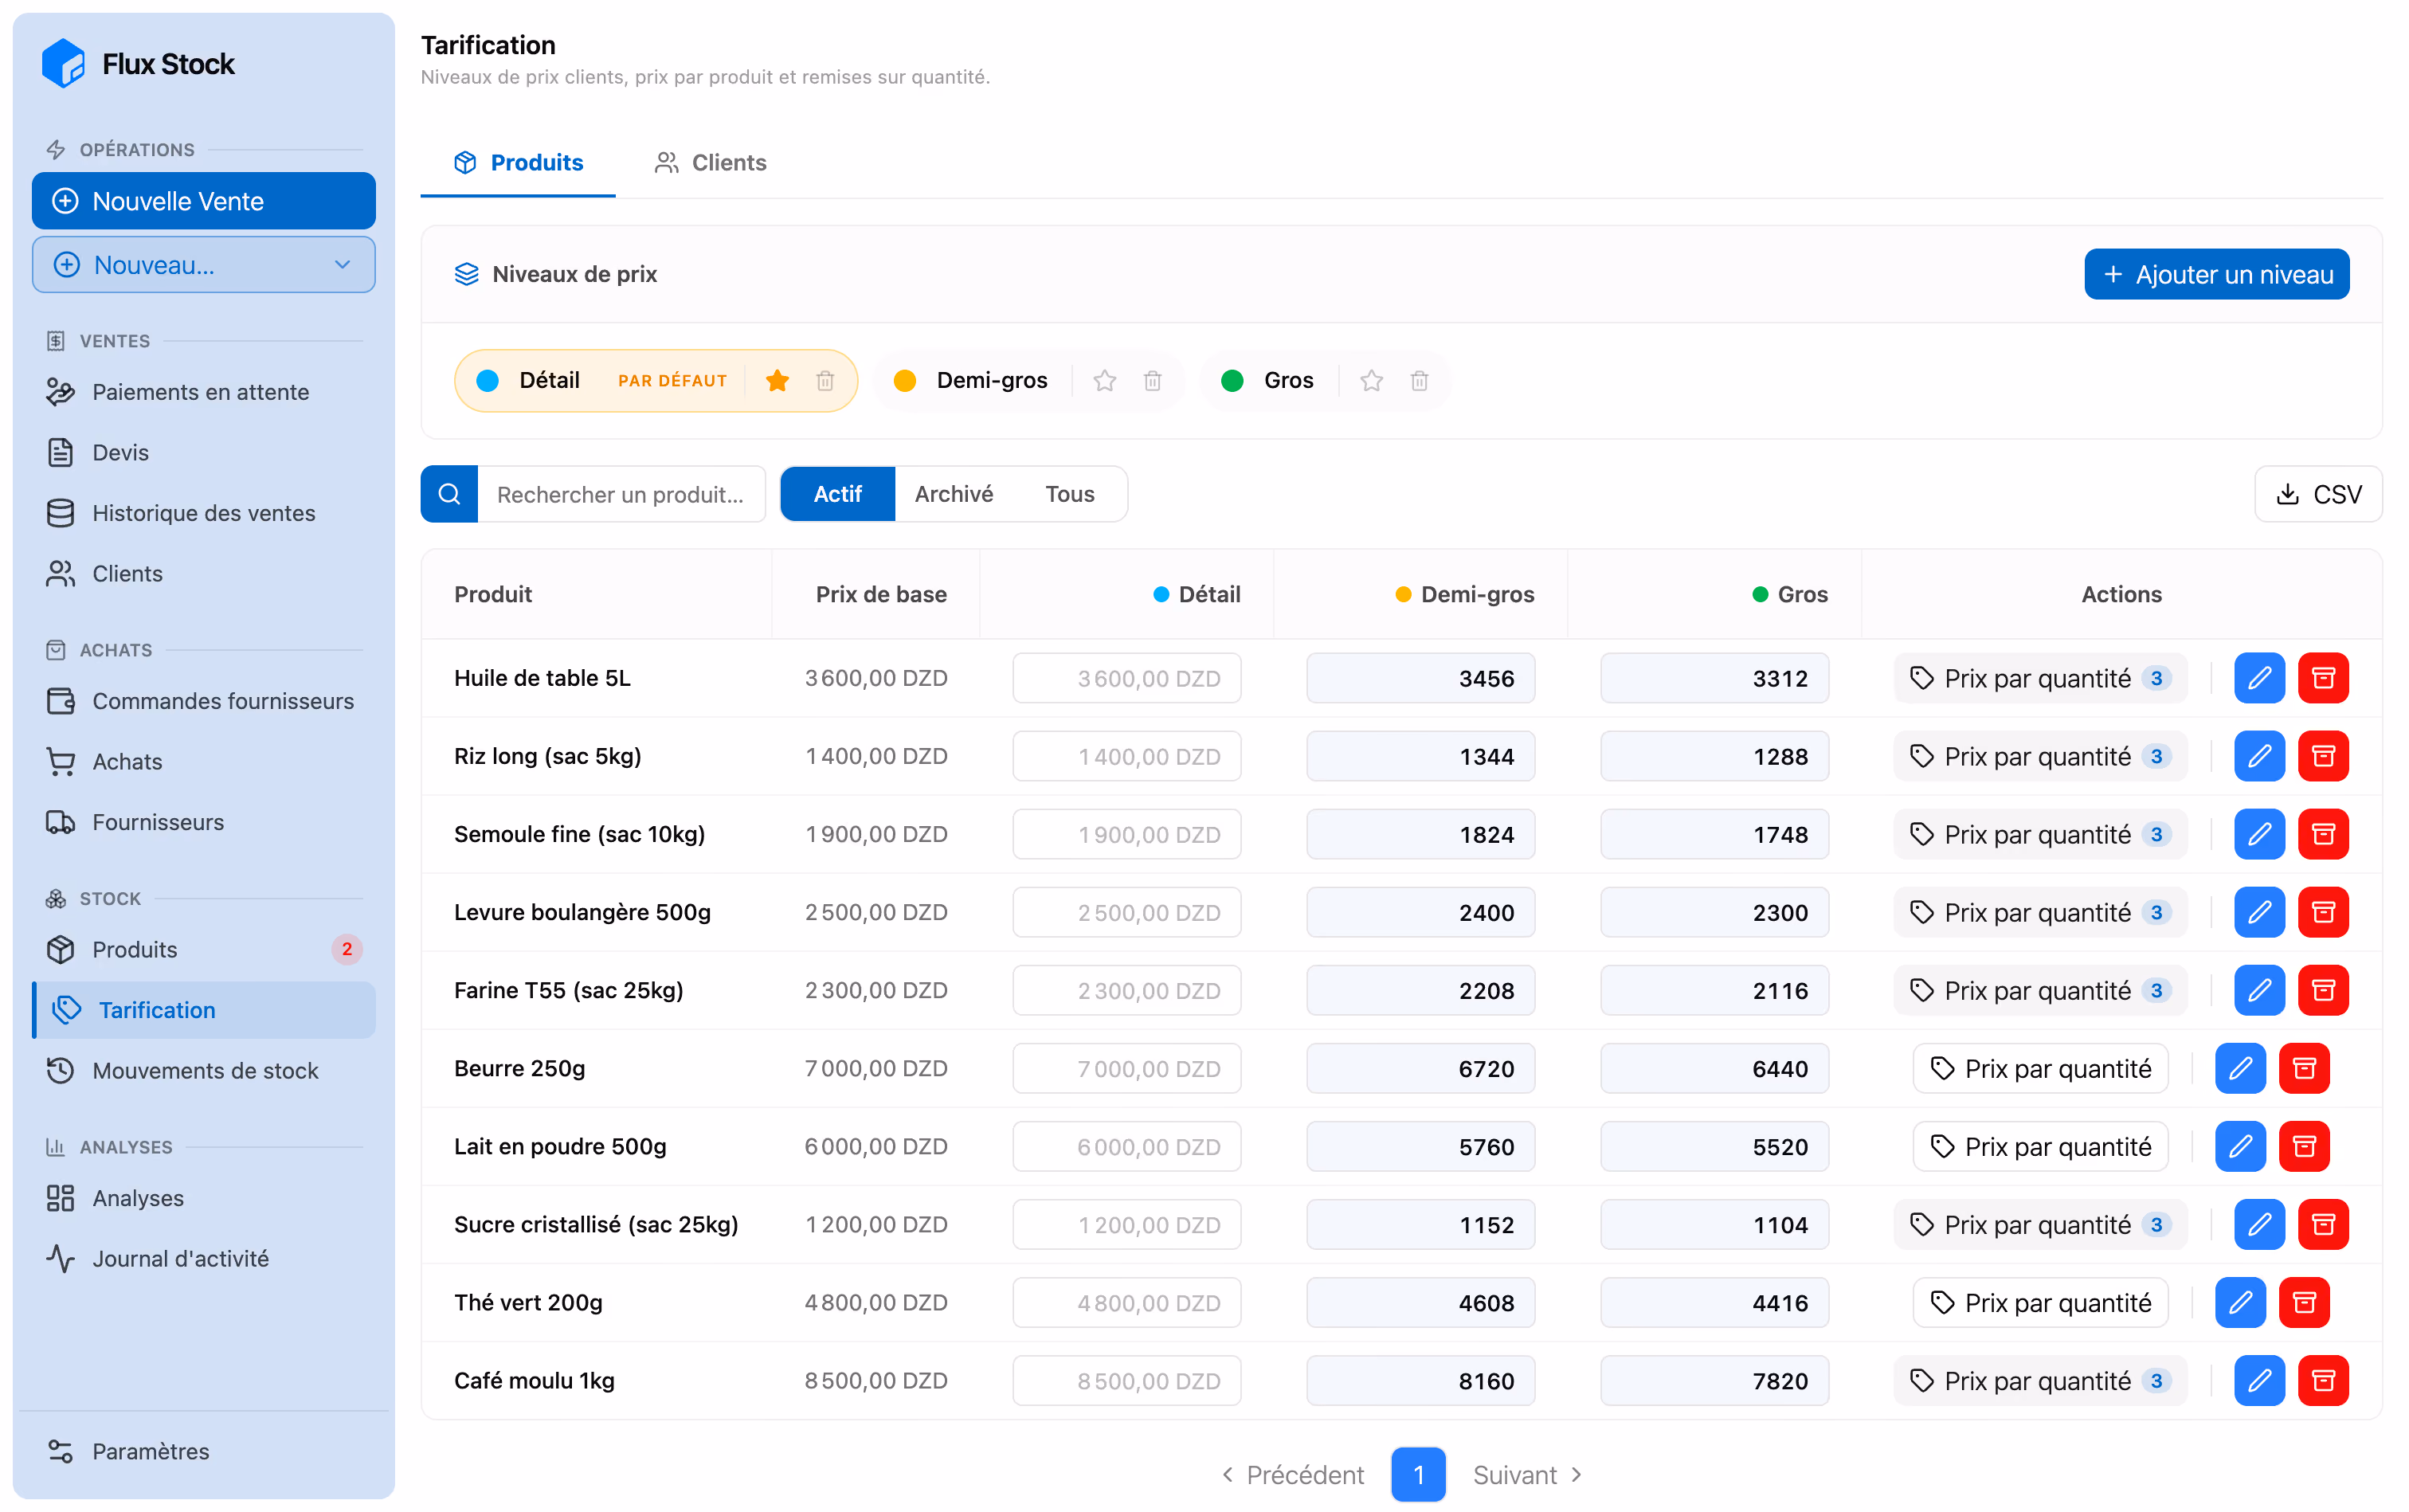Open Paiements en attente in sidebar
The height and width of the screenshot is (1512, 2409).
(x=203, y=392)
